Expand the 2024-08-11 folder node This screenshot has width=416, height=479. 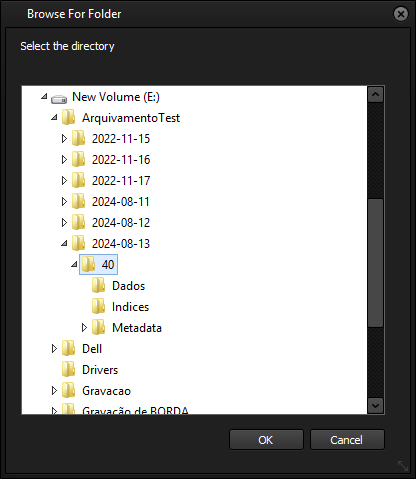(64, 202)
